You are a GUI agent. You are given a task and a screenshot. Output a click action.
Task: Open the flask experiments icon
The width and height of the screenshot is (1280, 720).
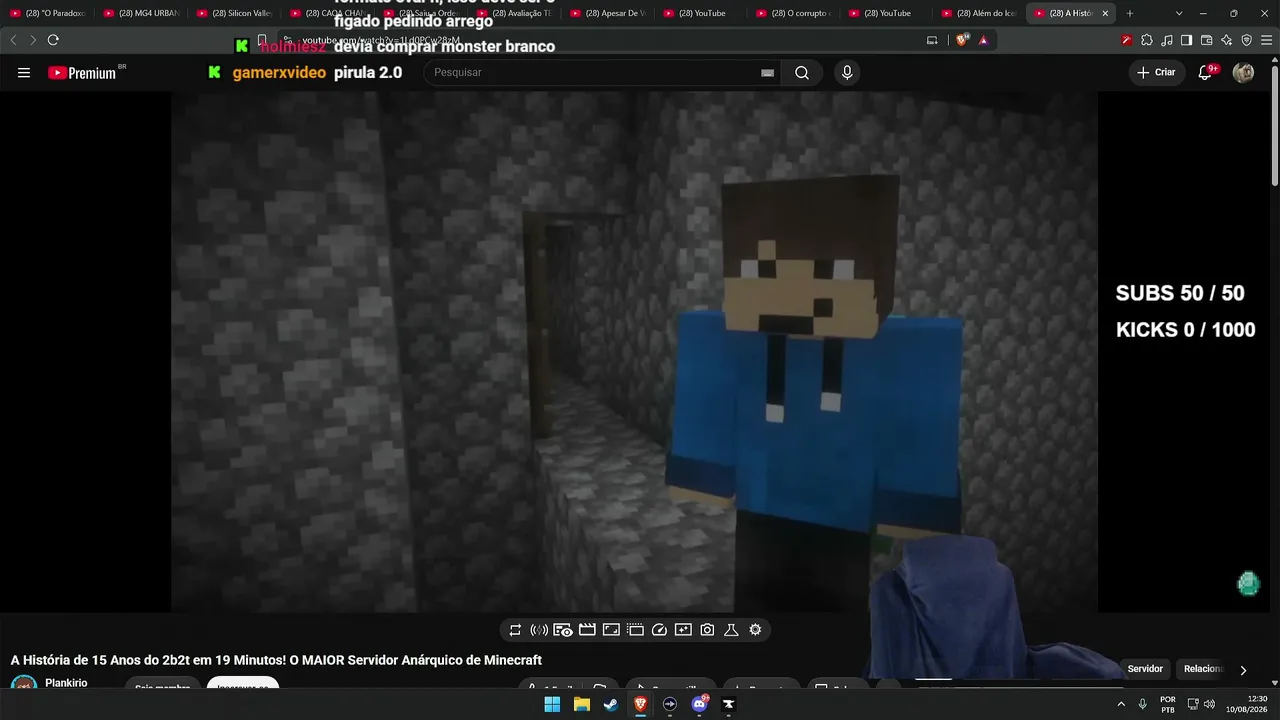coord(731,630)
